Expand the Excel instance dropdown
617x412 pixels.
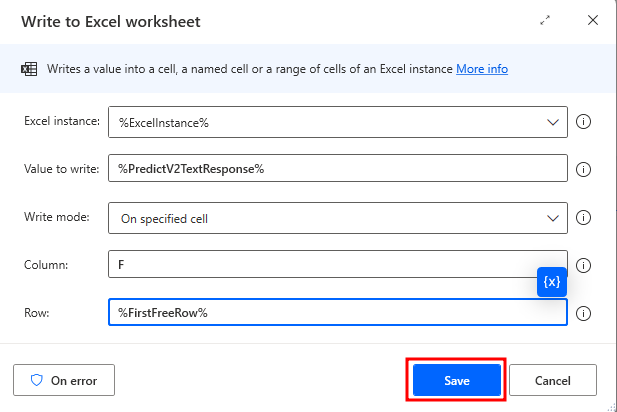(553, 122)
